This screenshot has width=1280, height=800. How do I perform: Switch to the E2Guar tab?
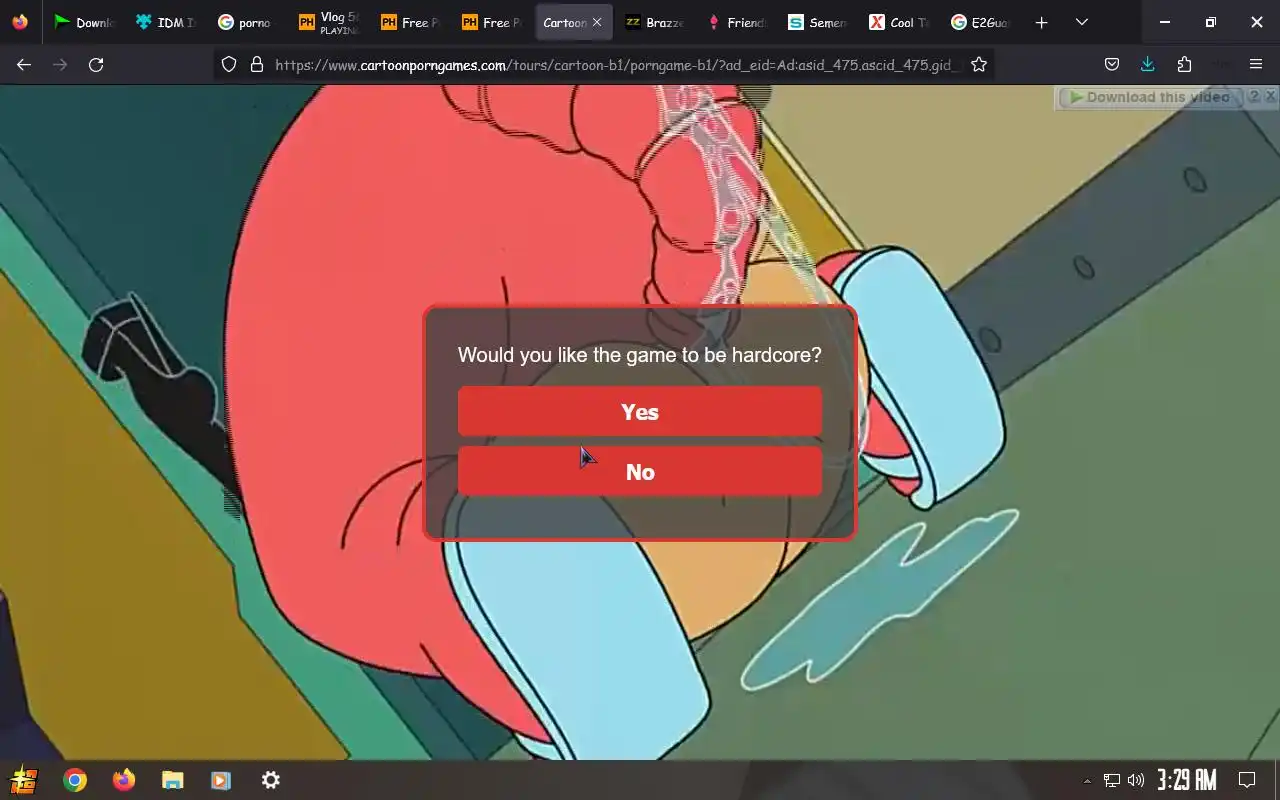[x=981, y=22]
